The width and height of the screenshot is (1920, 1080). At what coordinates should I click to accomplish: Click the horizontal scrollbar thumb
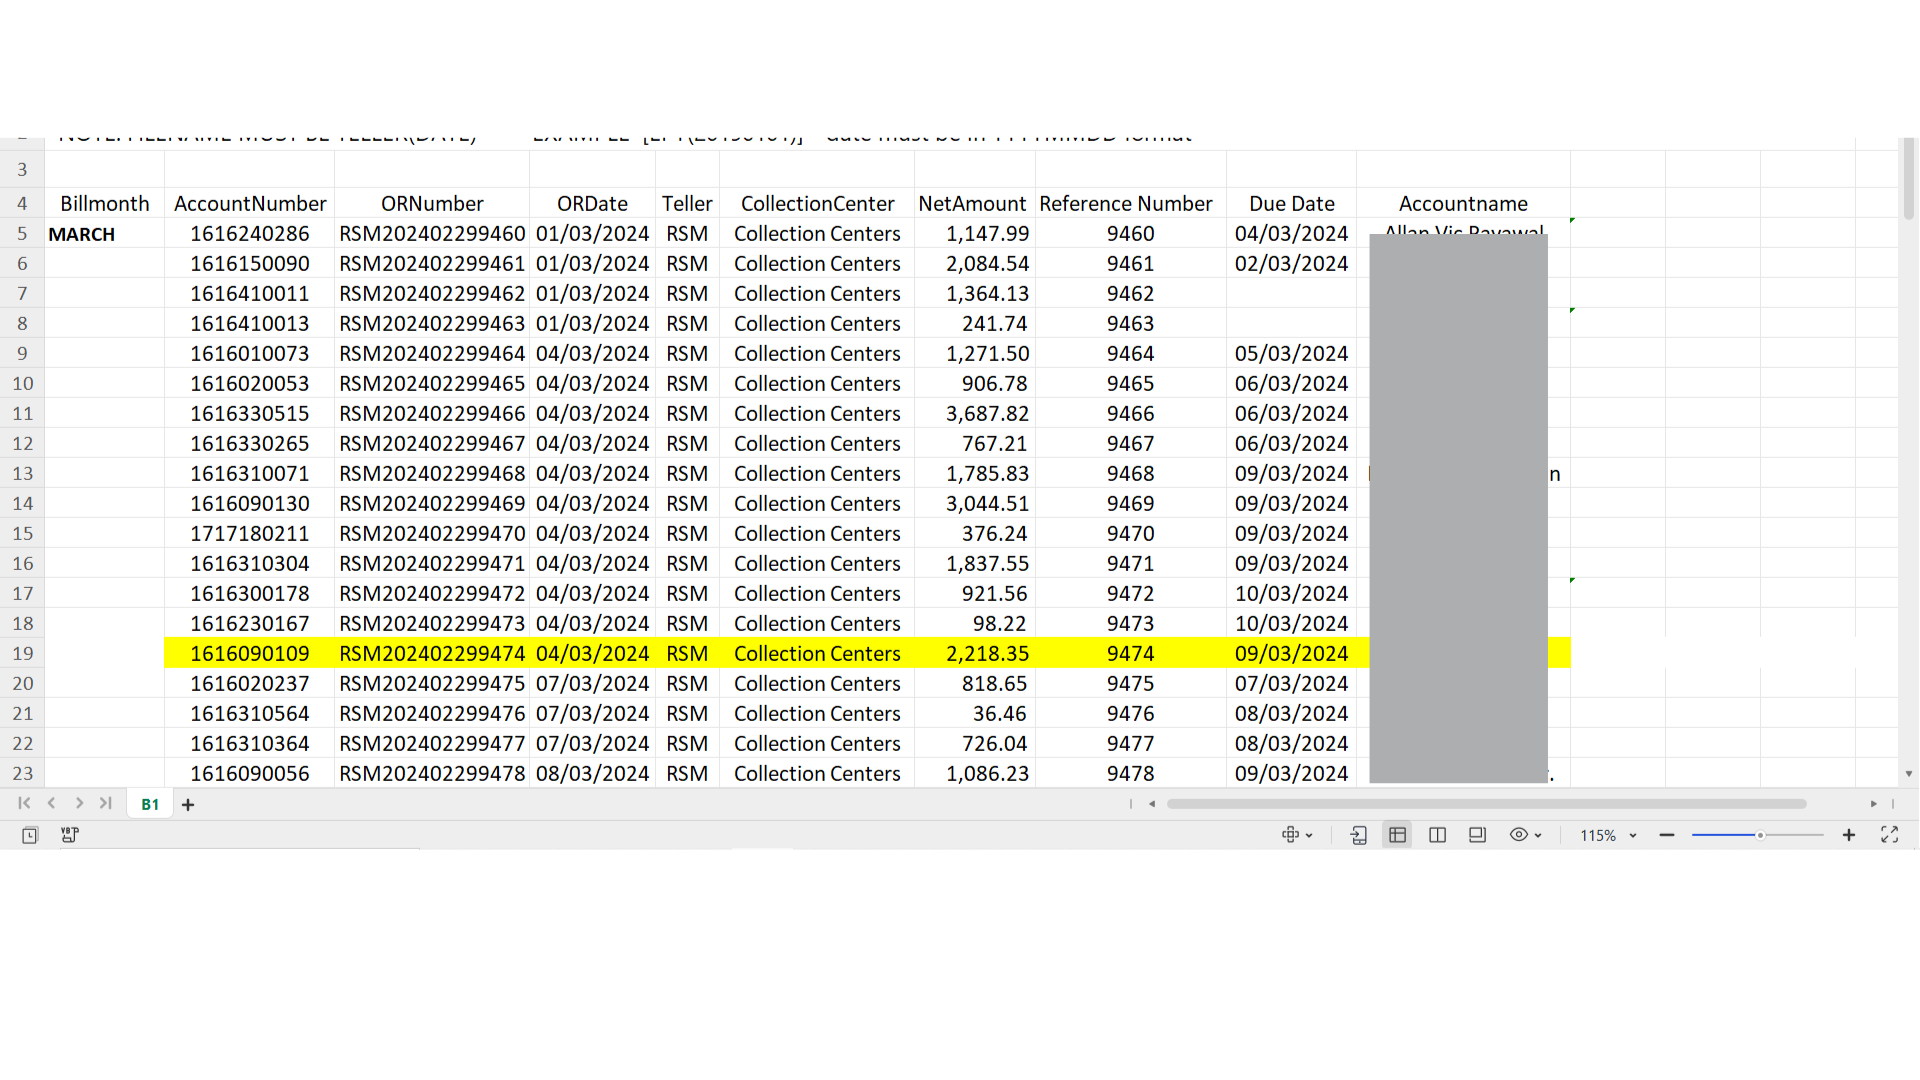tap(1486, 804)
